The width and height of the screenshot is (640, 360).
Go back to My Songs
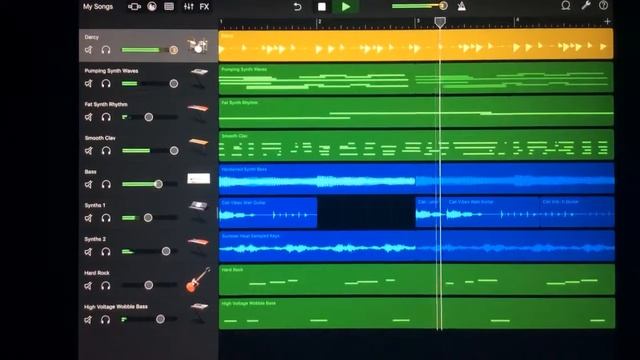pyautogui.click(x=98, y=7)
